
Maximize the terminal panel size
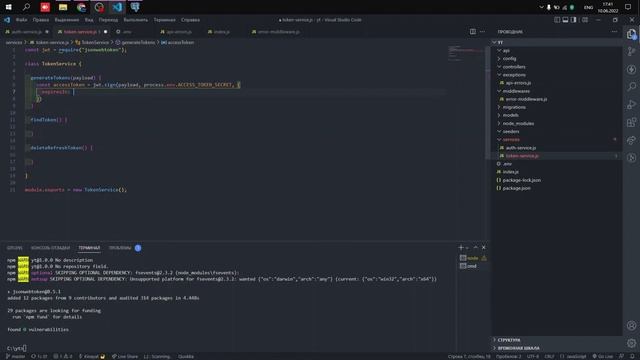point(476,247)
